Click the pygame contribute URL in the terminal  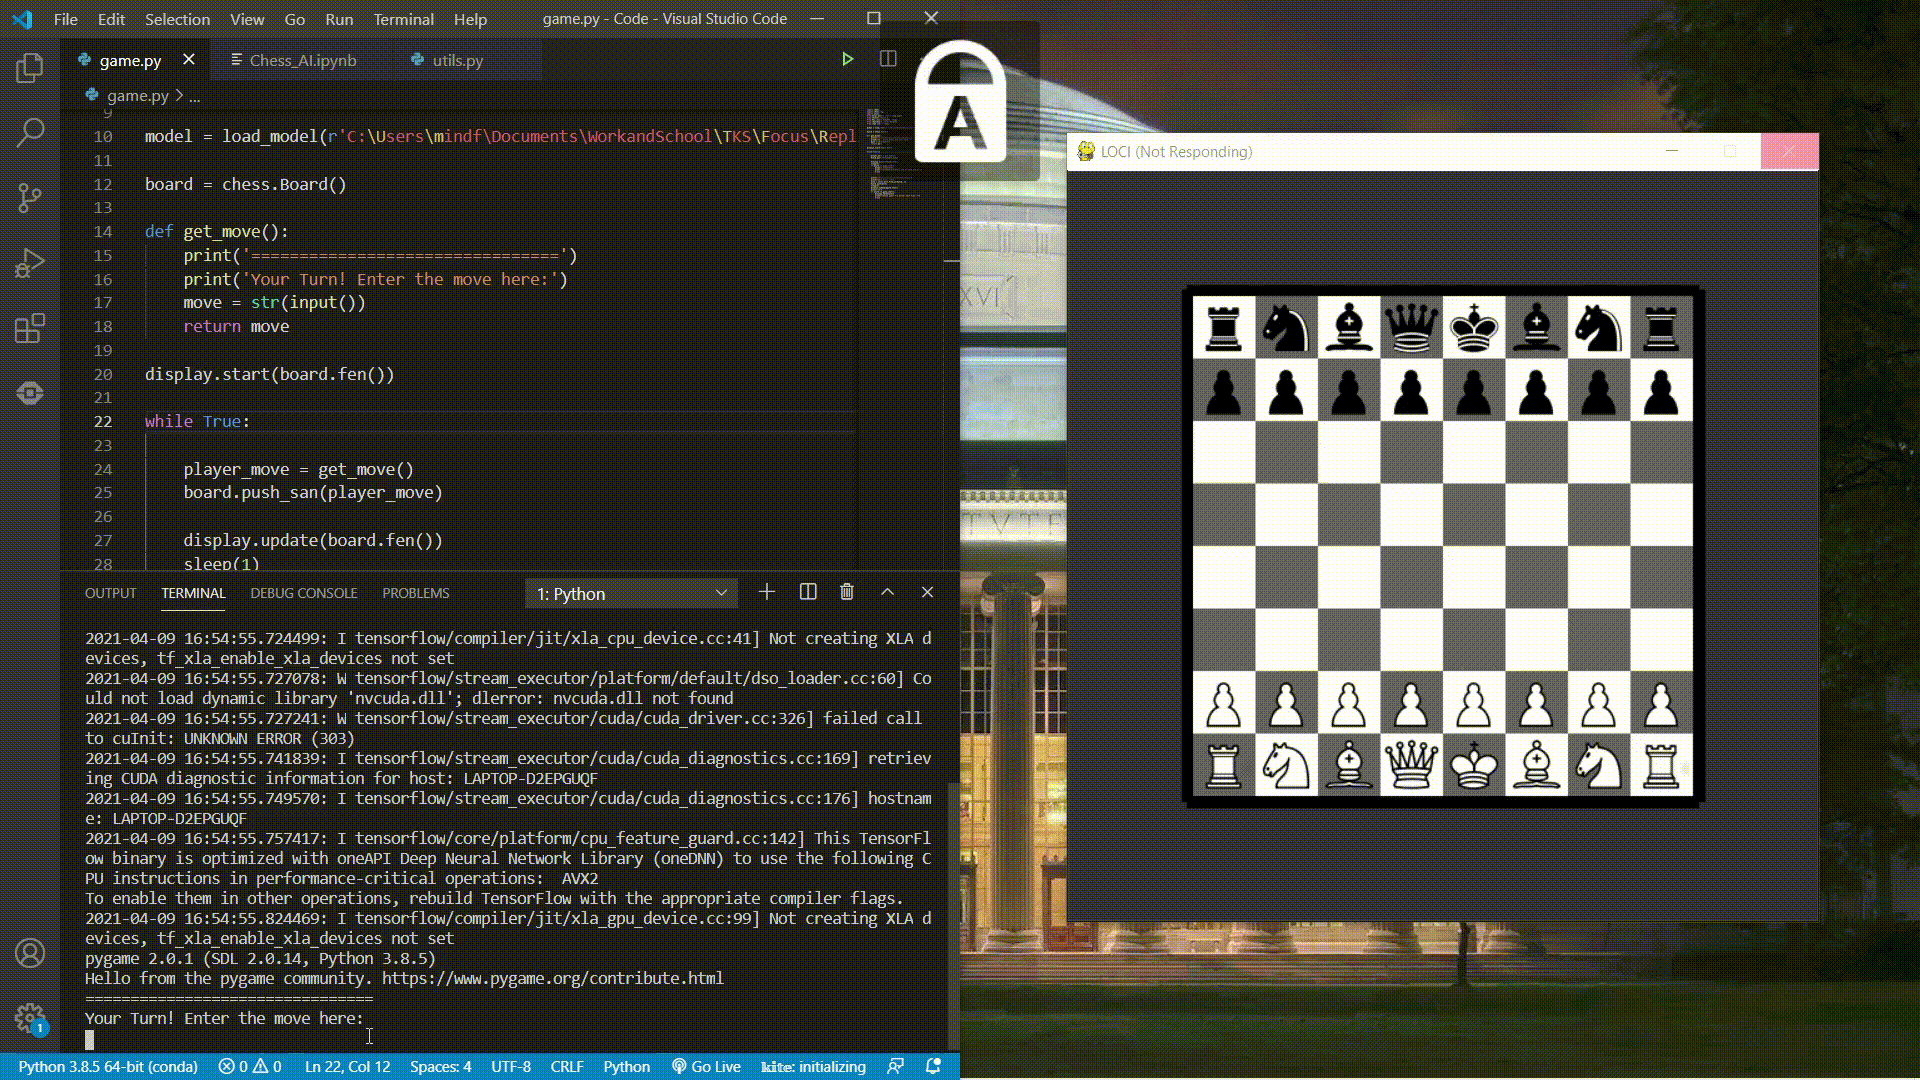pyautogui.click(x=552, y=978)
